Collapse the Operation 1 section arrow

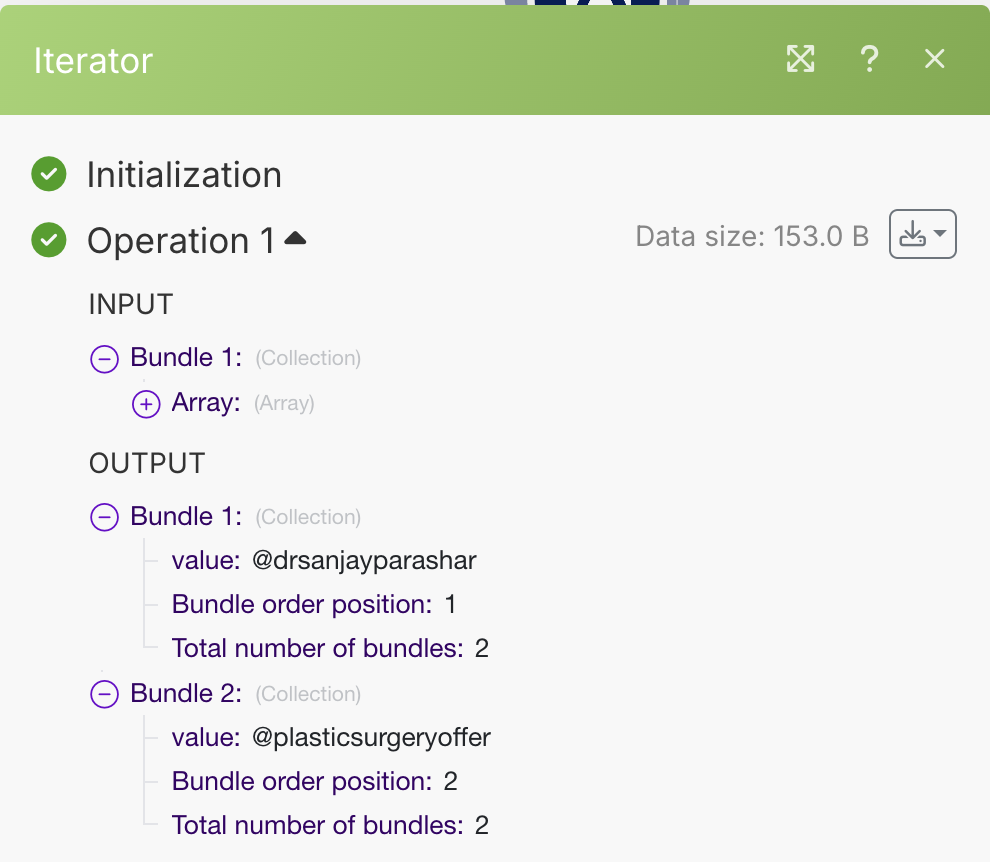295,239
